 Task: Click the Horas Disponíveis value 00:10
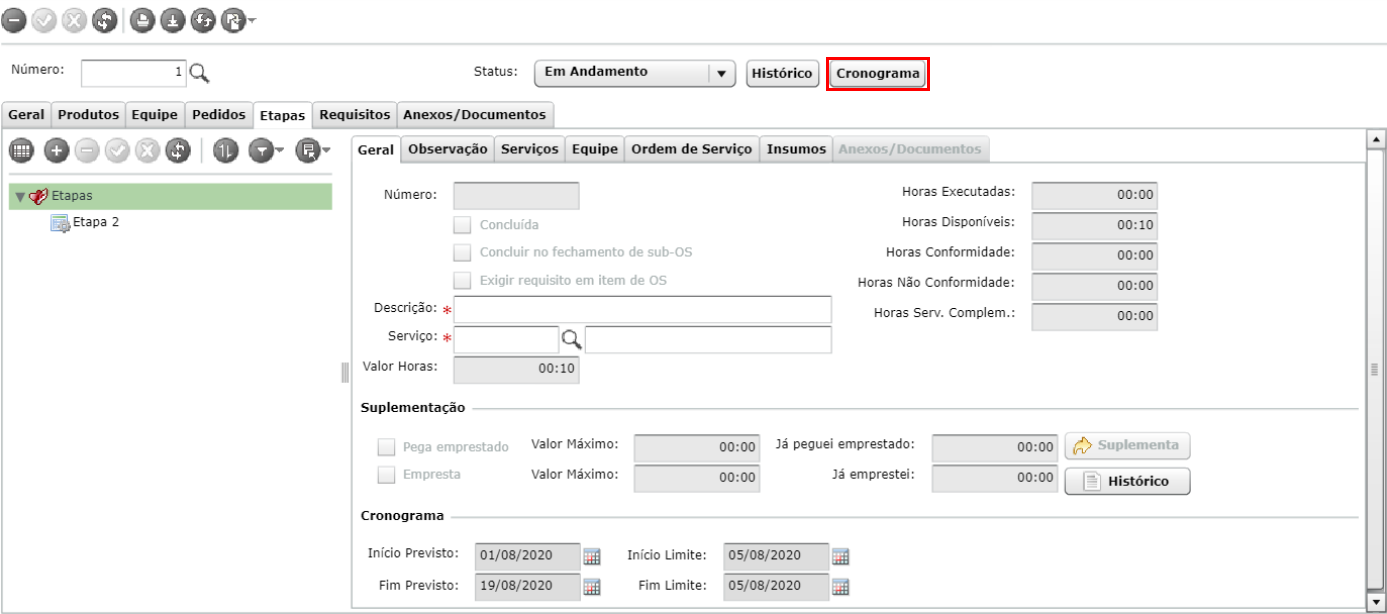tap(1094, 225)
